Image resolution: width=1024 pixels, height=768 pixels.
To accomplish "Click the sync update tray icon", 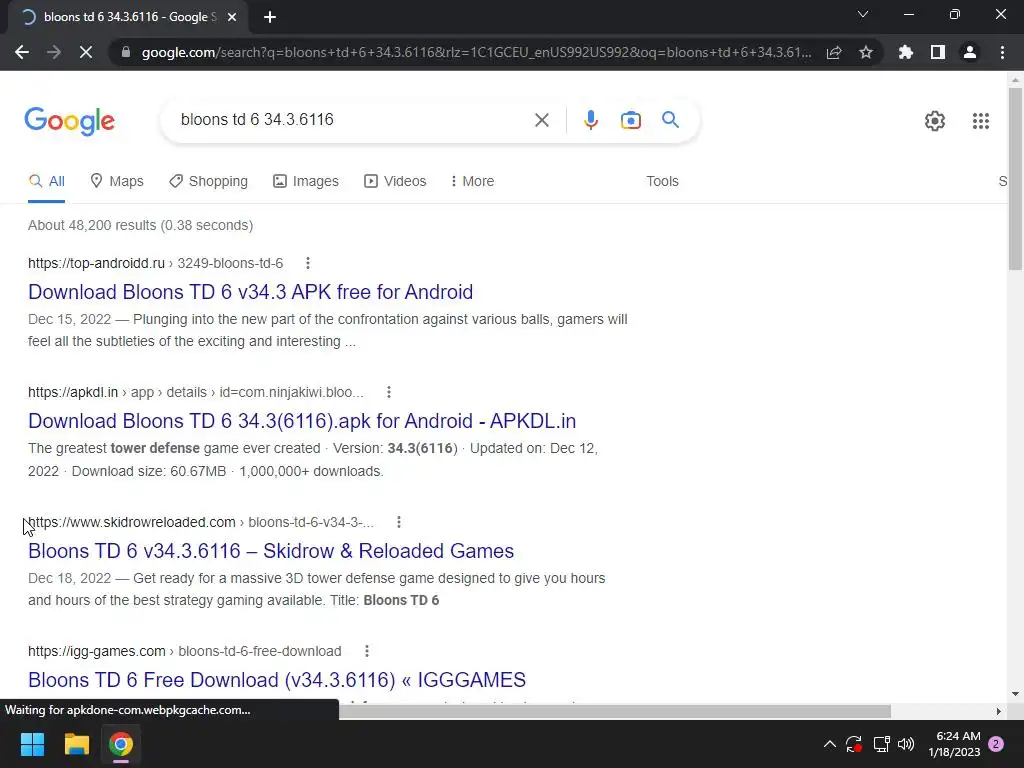I will click(854, 744).
